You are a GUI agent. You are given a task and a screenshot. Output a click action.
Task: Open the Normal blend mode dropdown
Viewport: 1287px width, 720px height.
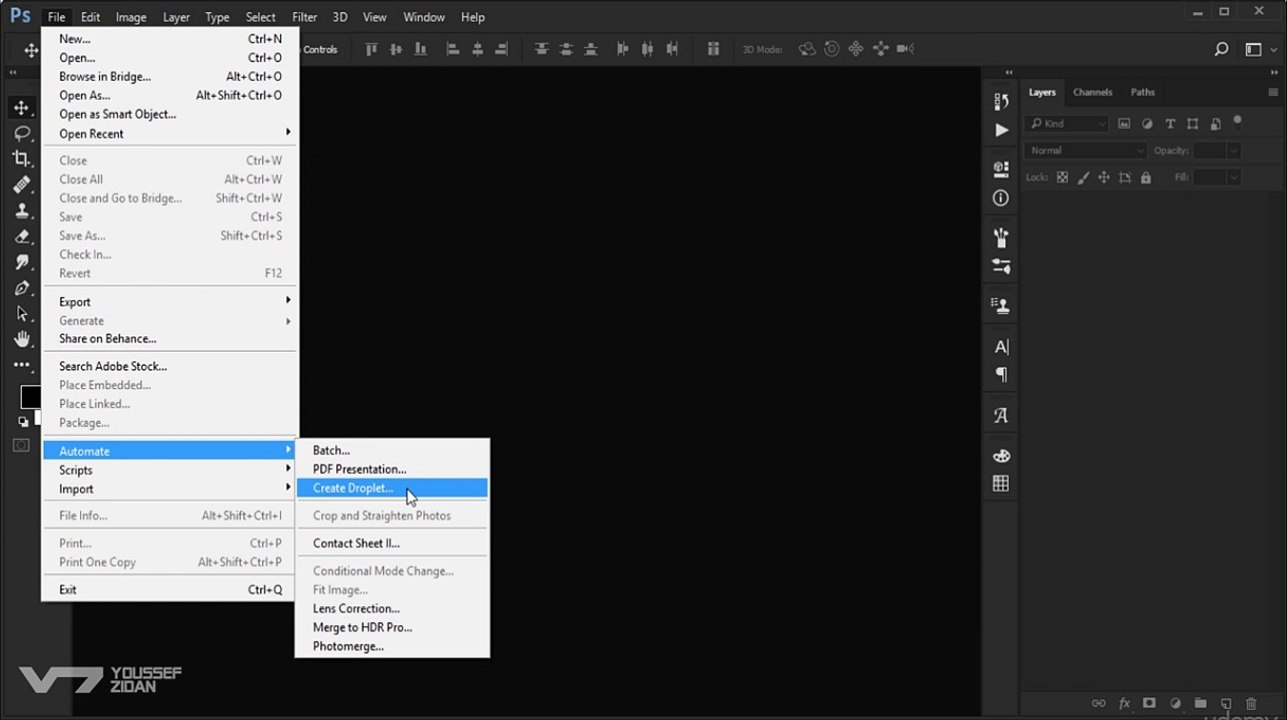(x=1085, y=151)
